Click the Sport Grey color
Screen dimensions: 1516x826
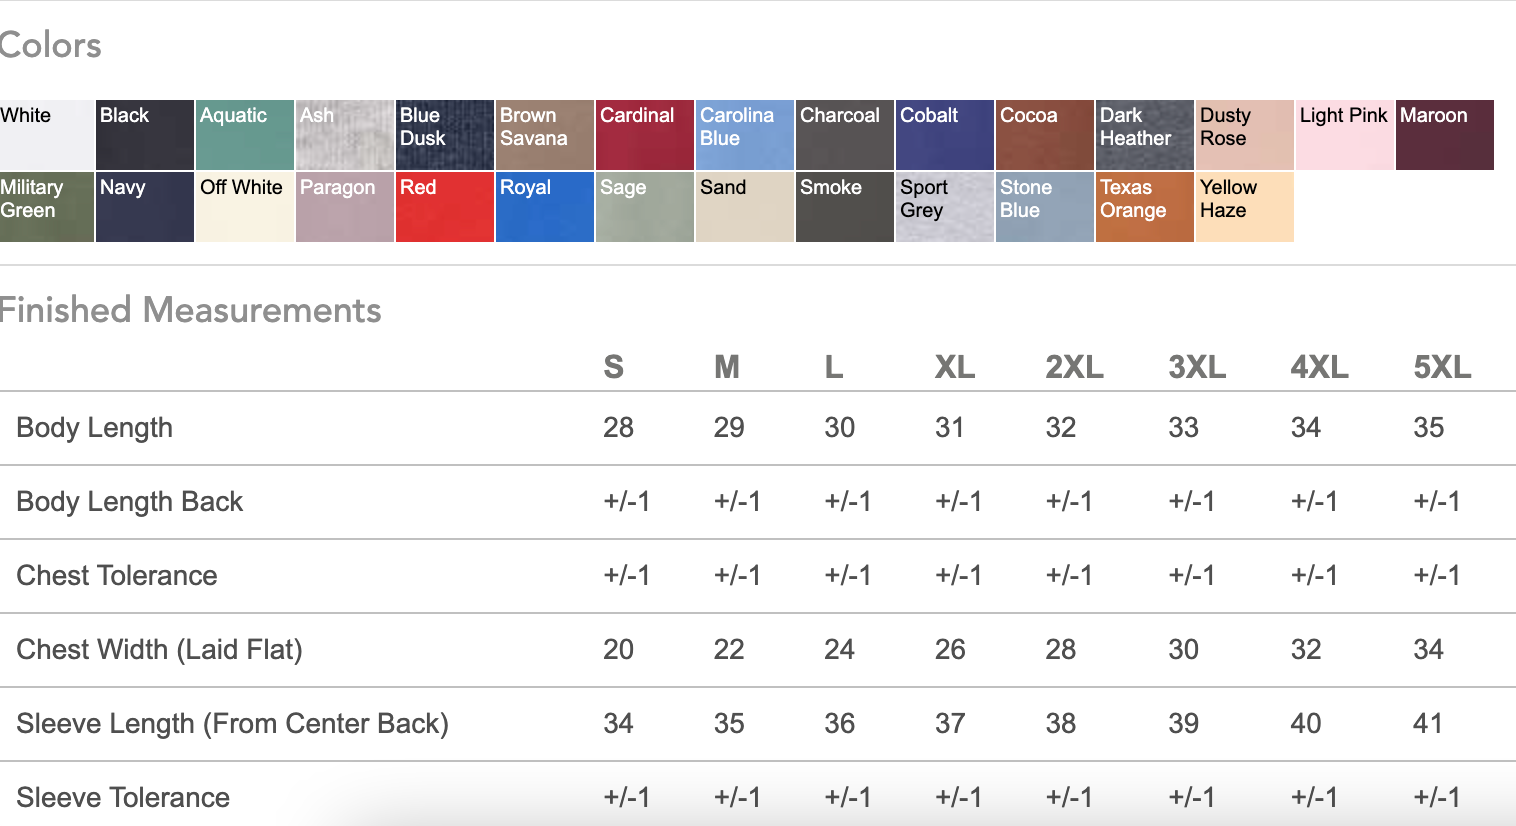coord(945,207)
